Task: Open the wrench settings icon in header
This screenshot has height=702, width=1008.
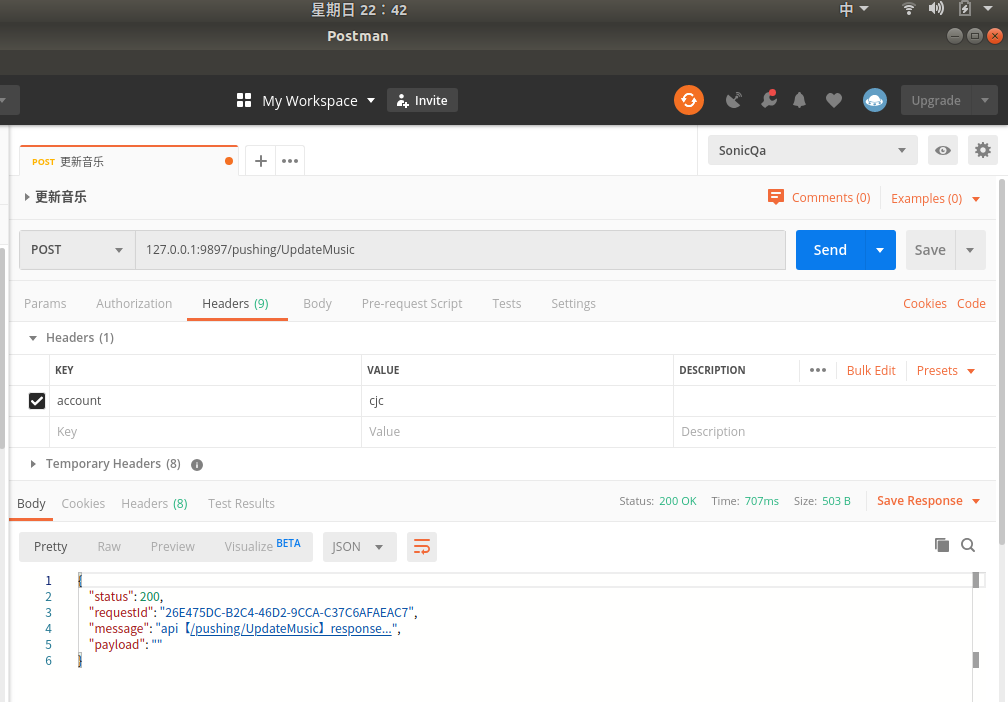Action: (769, 99)
